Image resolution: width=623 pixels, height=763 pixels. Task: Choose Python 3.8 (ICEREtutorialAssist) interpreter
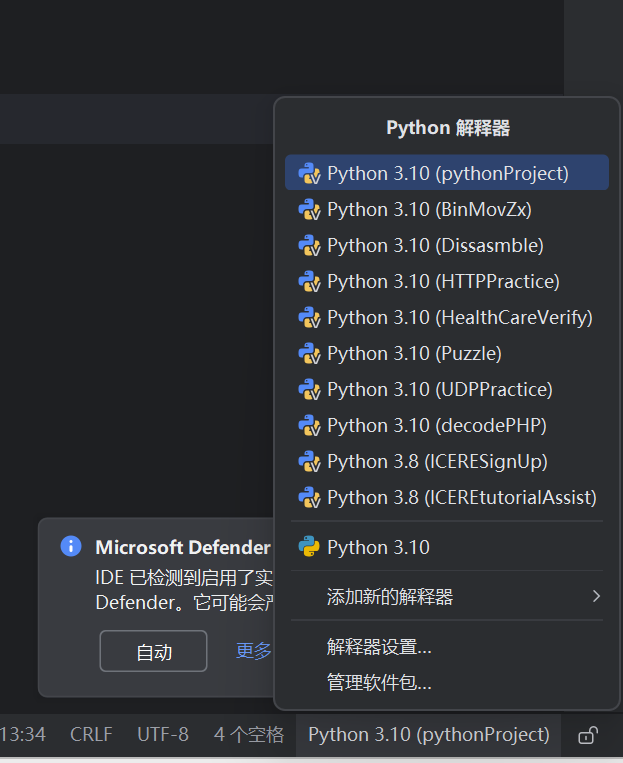pyautogui.click(x=461, y=497)
